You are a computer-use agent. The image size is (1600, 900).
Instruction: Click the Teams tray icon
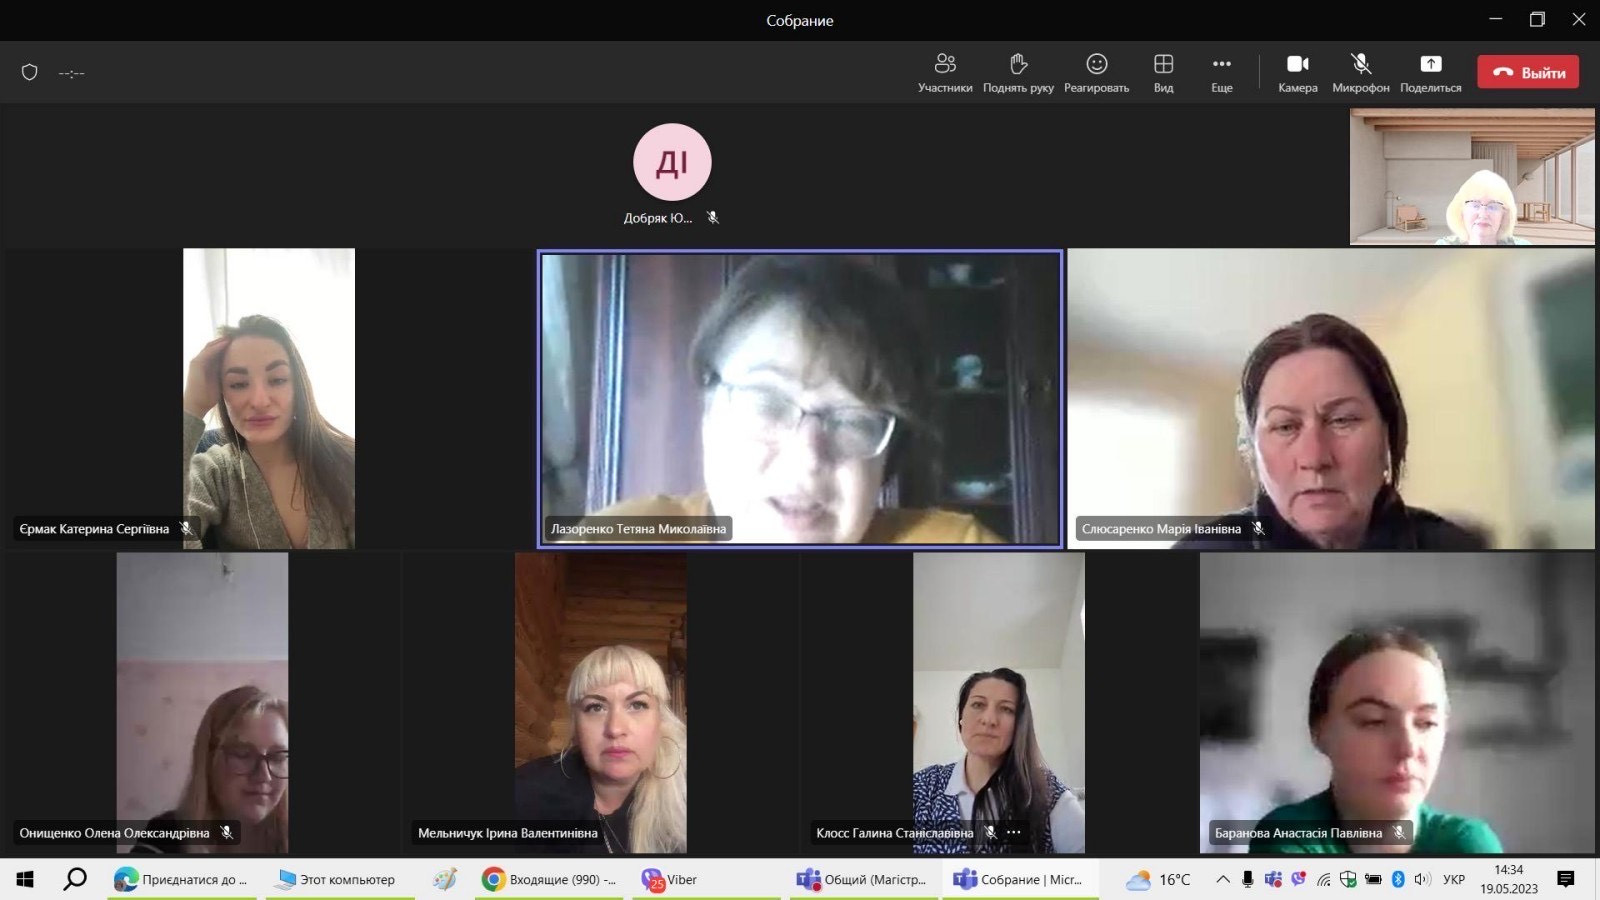(x=1273, y=880)
